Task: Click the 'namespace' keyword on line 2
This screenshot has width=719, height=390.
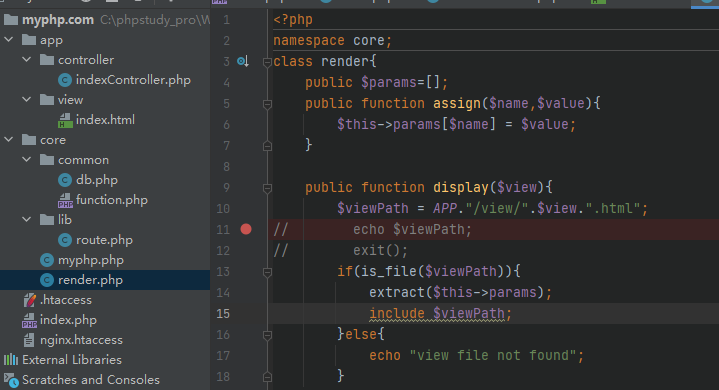Action: 309,40
